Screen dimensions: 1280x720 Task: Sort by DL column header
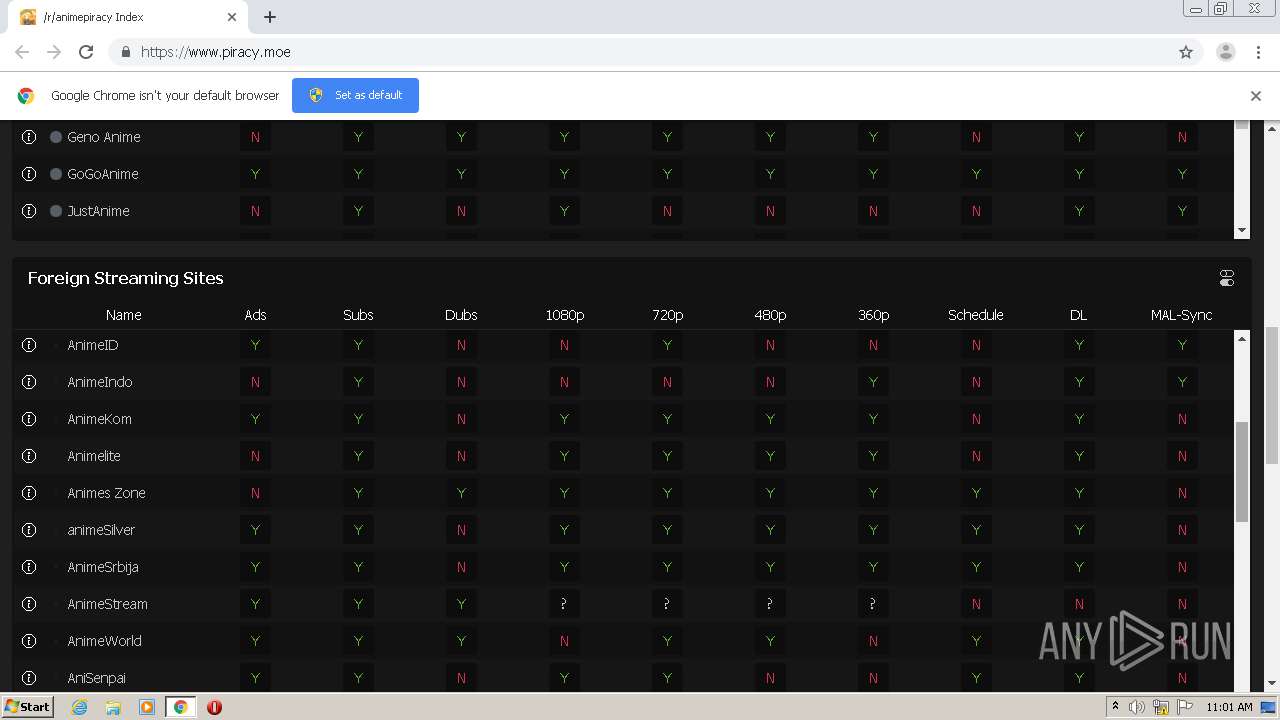click(x=1078, y=315)
